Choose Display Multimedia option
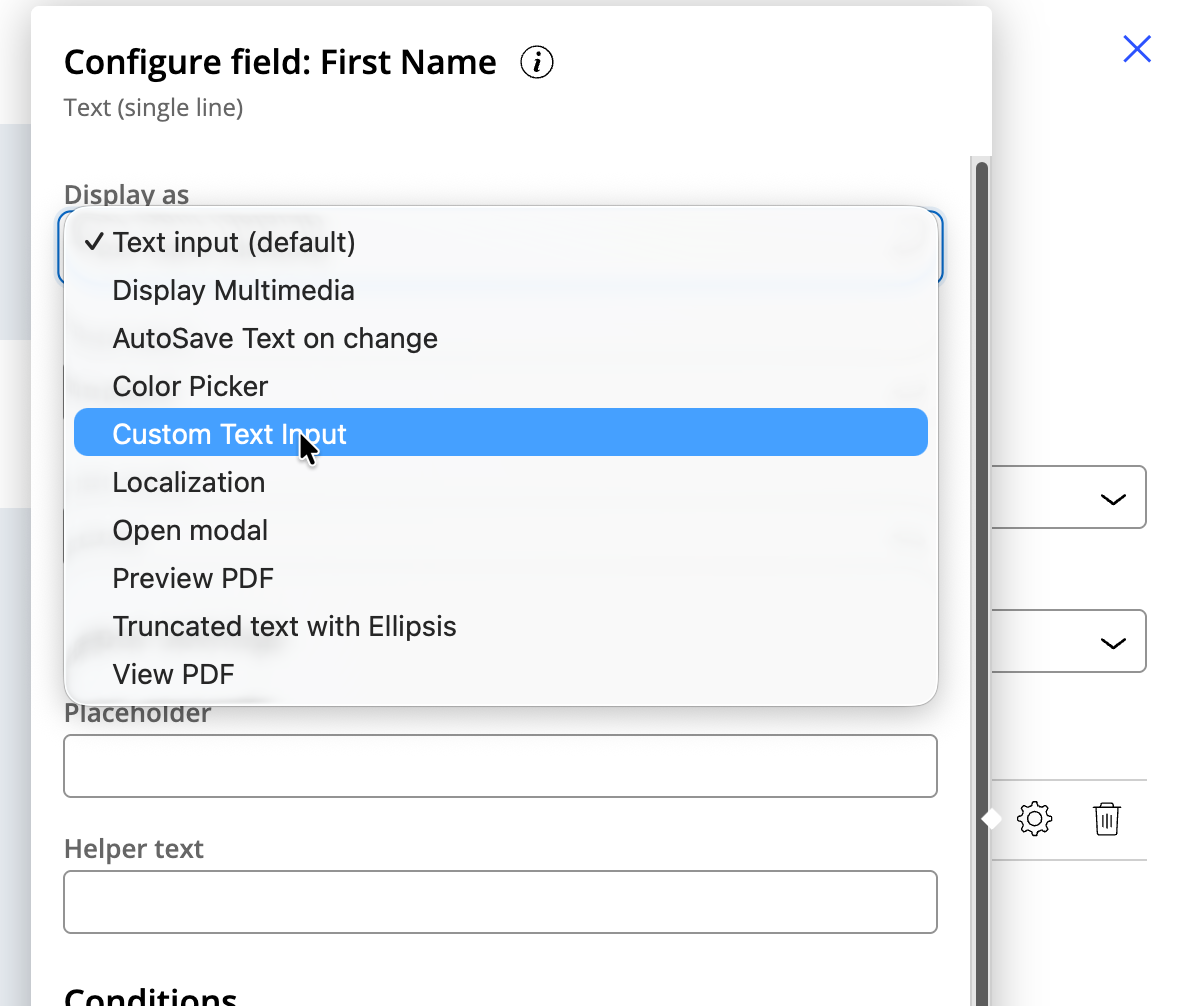Screen dimensions: 1186x1006 coord(233,290)
